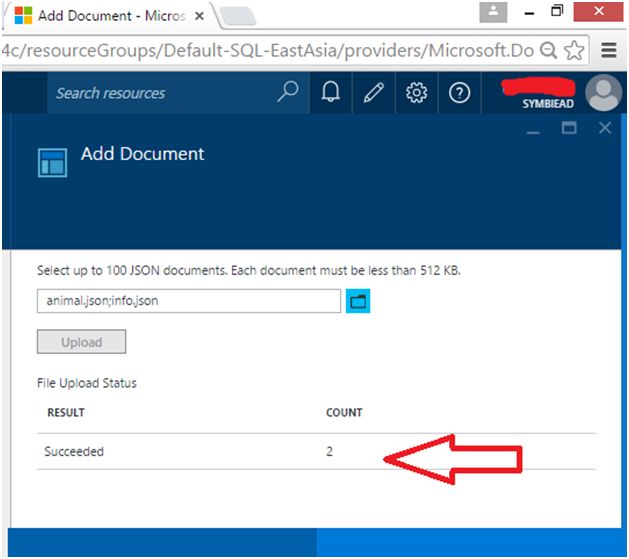Open a new browser tab
This screenshot has height=559, width=629.
(x=238, y=16)
